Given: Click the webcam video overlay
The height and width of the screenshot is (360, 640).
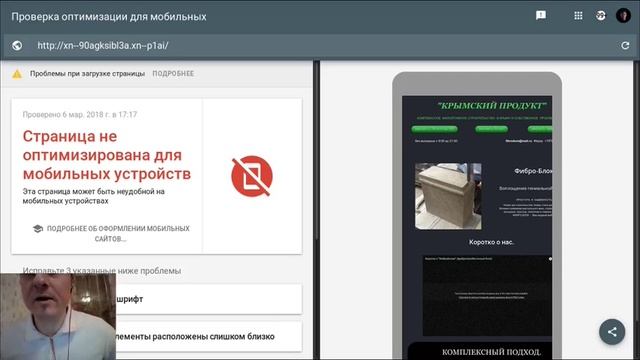Looking at the screenshot, I should (58, 317).
